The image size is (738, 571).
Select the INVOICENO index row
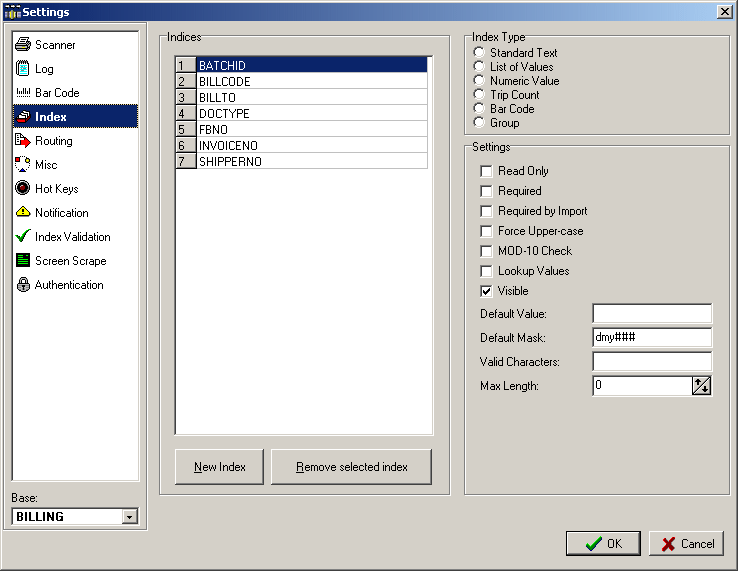tap(312, 145)
